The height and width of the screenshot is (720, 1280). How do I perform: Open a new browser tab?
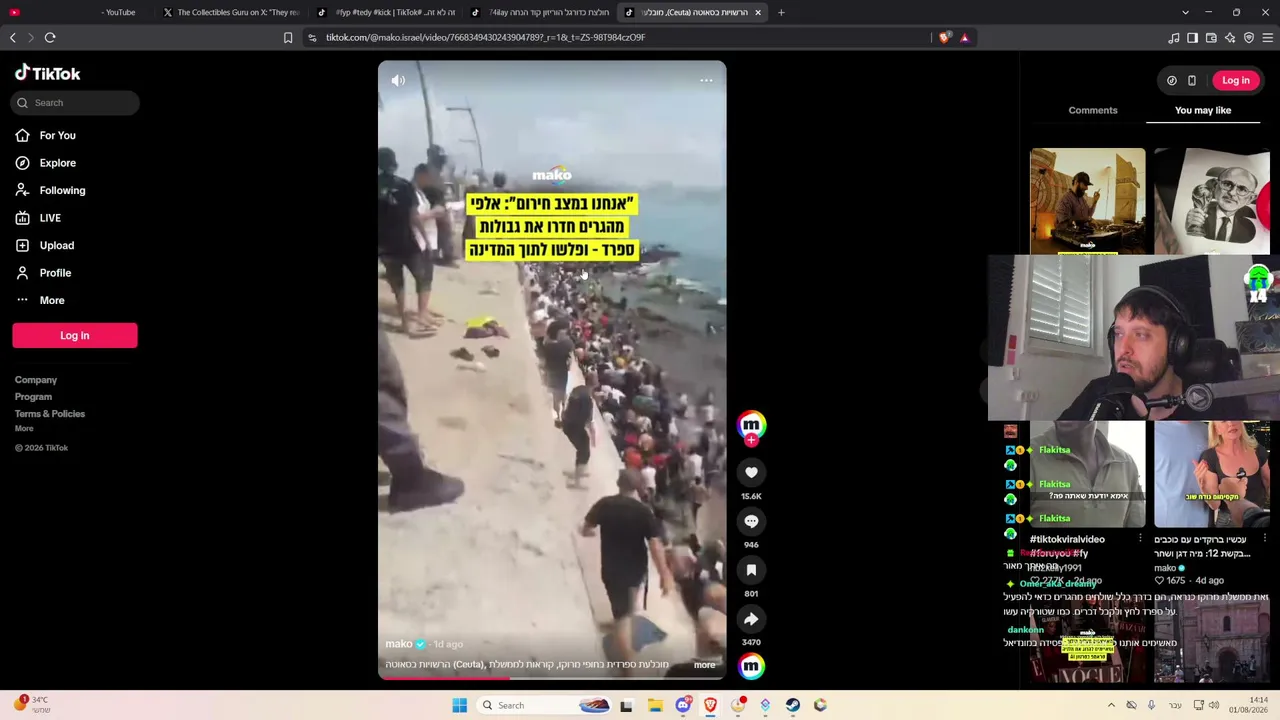point(781,12)
